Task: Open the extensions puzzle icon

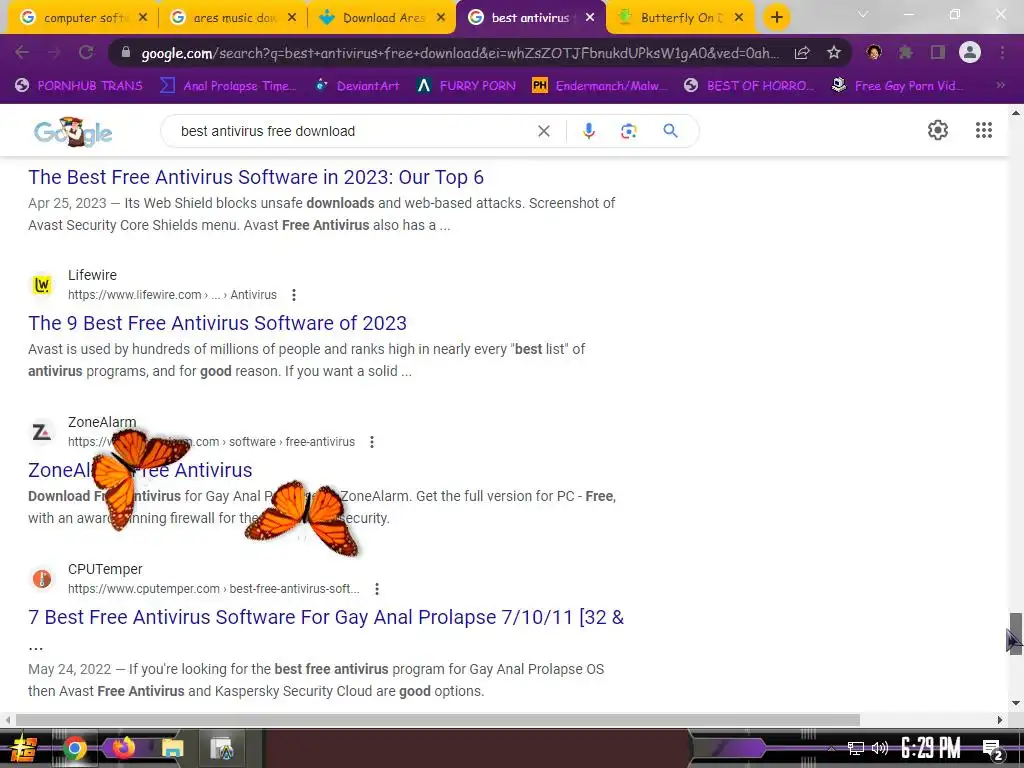Action: [905, 52]
